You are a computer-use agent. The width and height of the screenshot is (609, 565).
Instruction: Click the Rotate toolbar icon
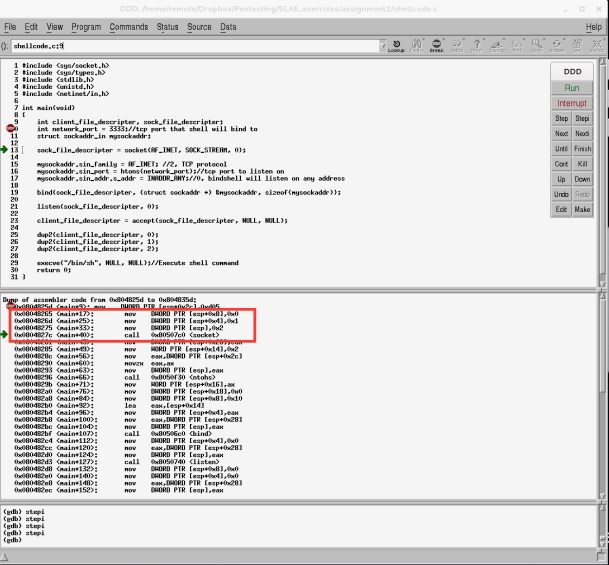557,45
